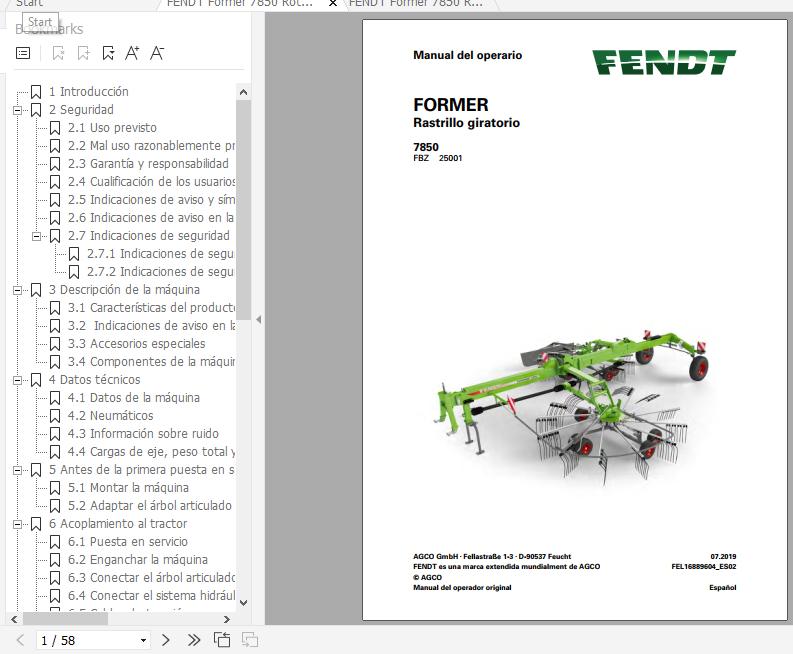Click the next view icon

[x=250, y=640]
